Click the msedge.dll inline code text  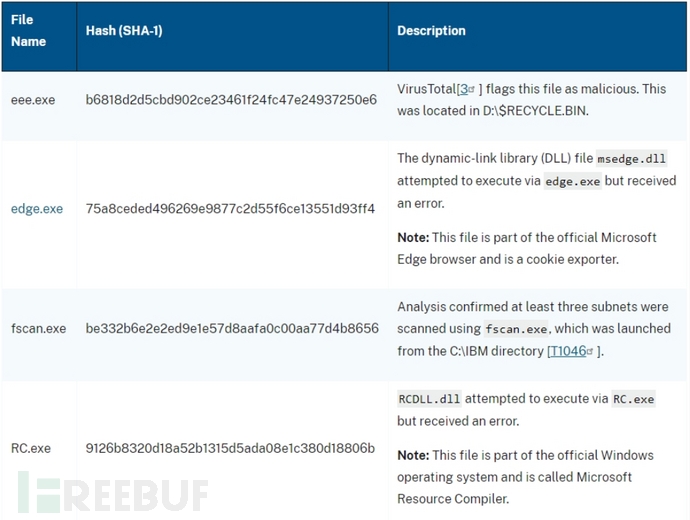click(631, 158)
